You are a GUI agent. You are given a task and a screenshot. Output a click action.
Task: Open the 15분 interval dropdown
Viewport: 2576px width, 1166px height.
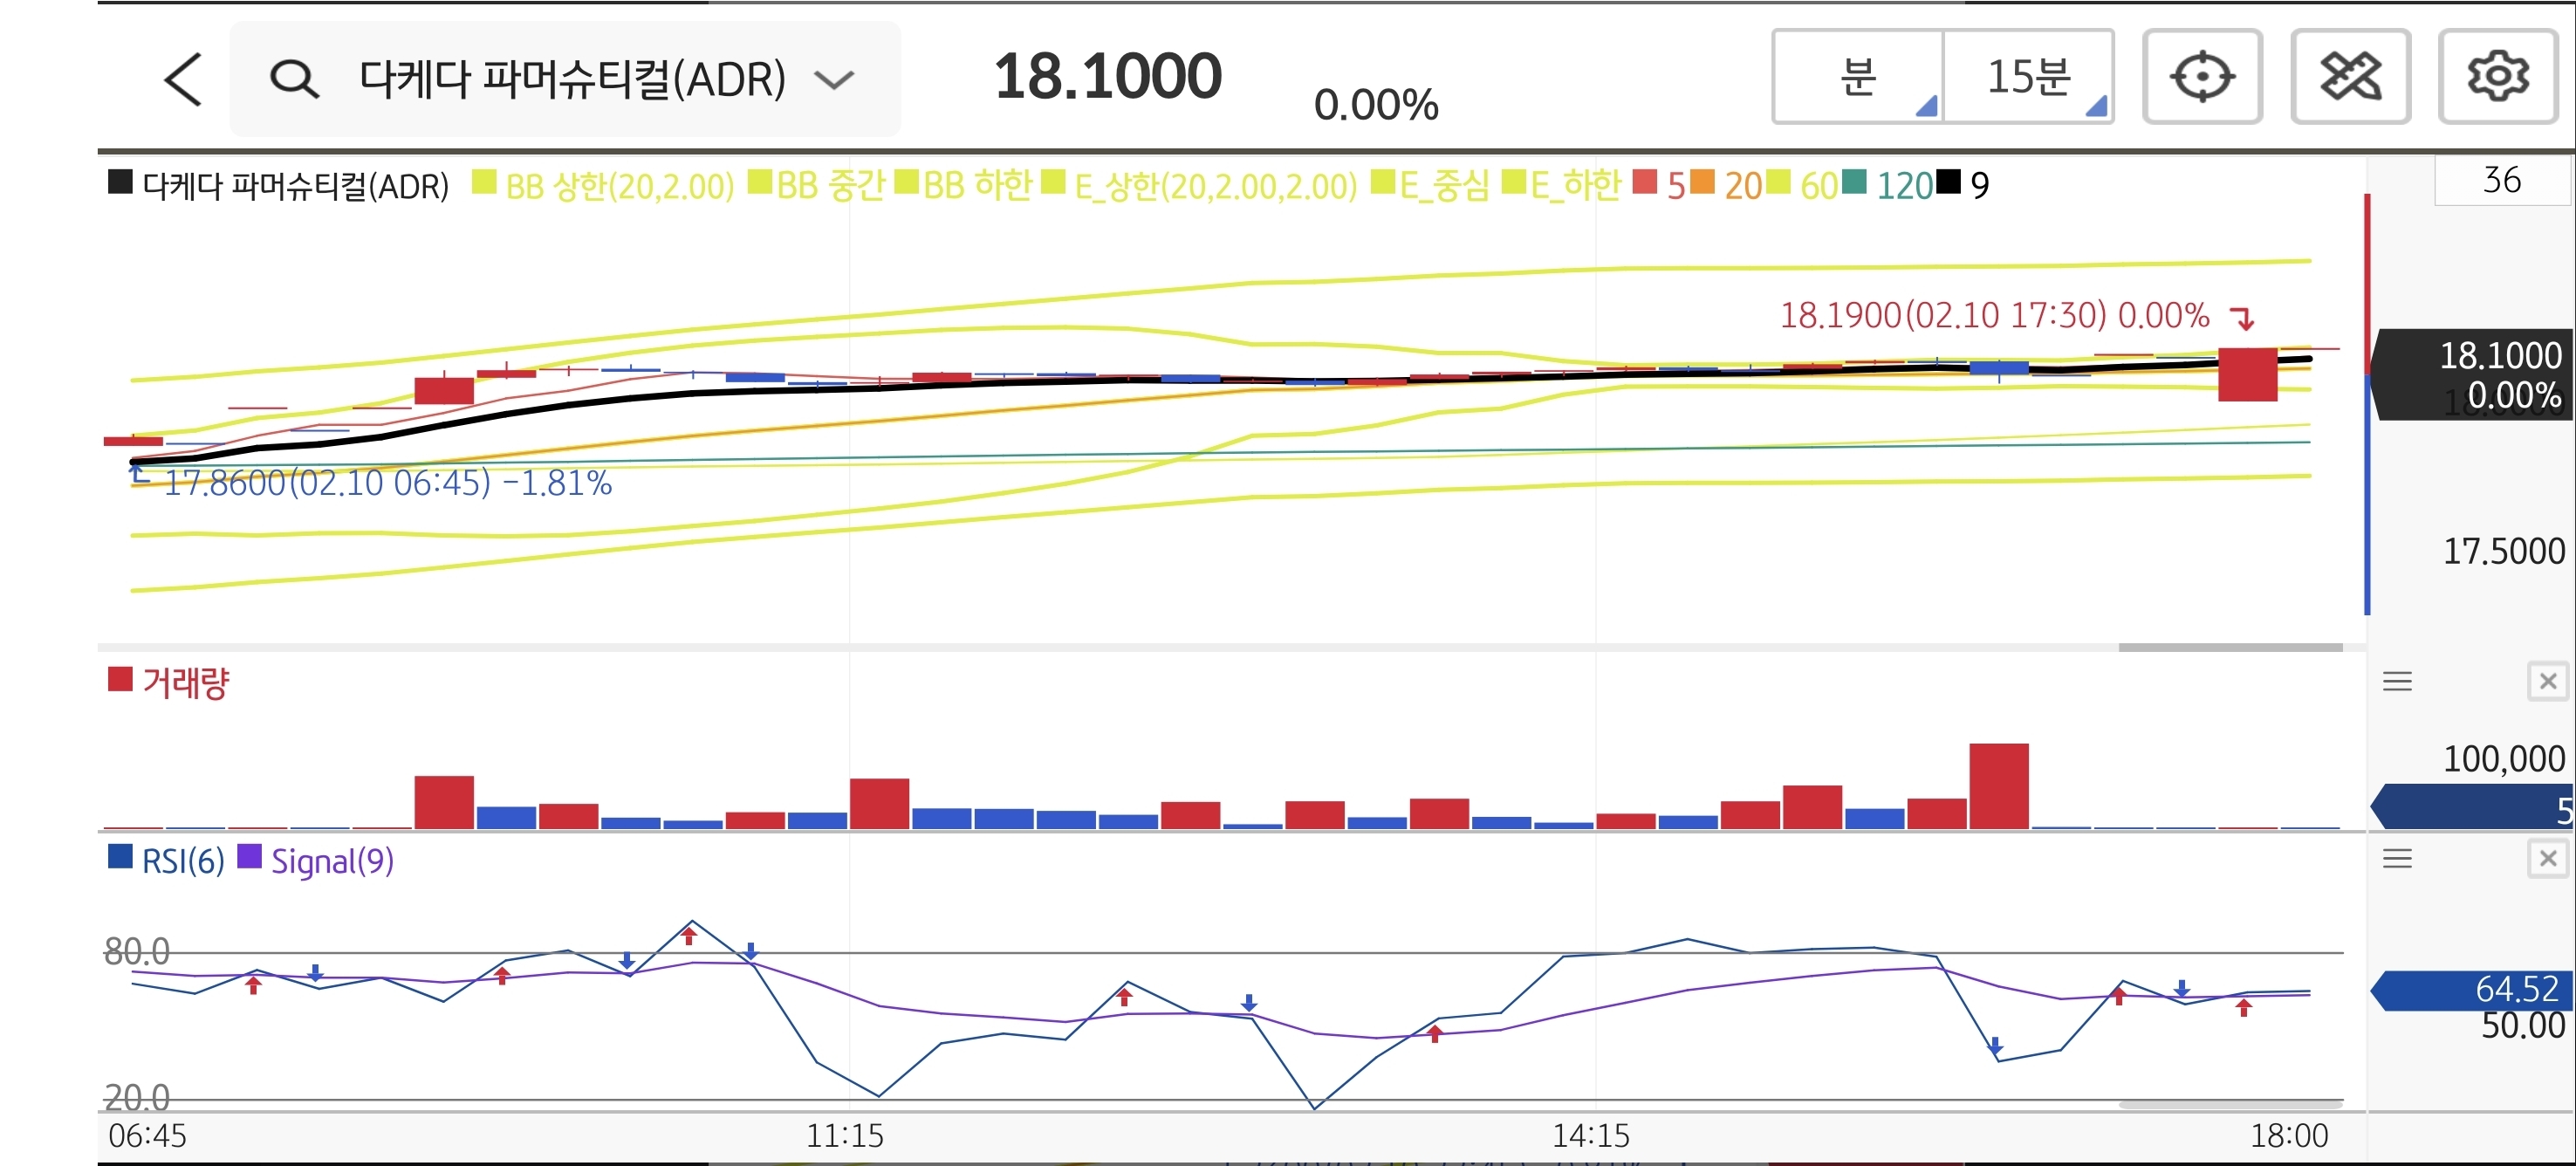(x=2028, y=77)
